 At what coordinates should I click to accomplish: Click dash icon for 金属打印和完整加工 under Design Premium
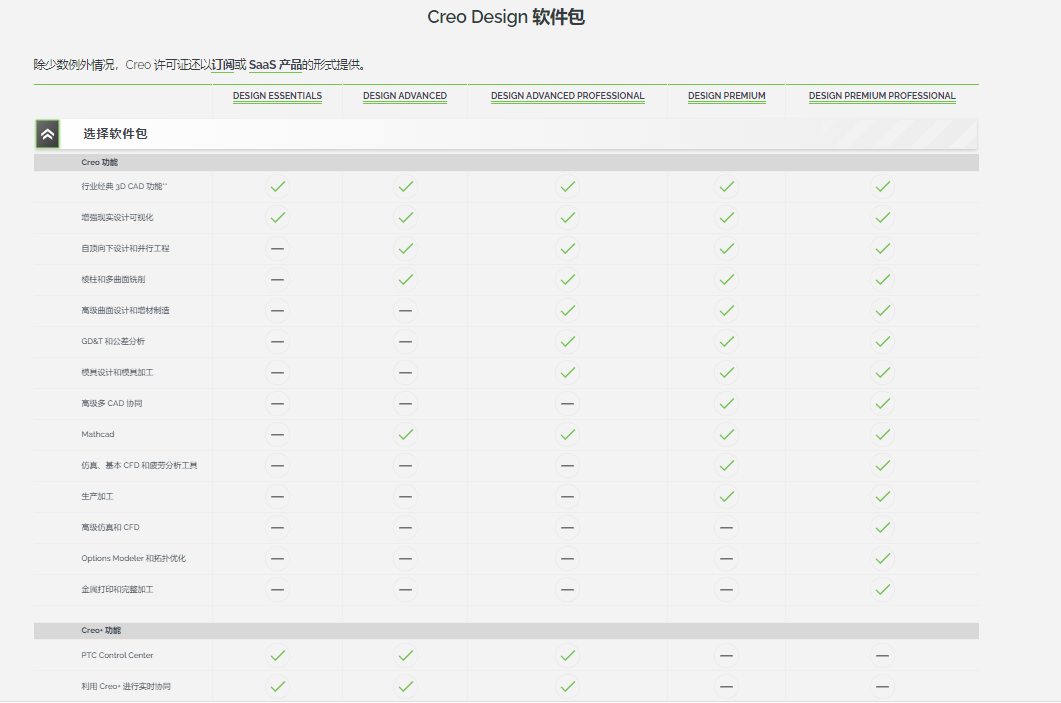pos(727,590)
